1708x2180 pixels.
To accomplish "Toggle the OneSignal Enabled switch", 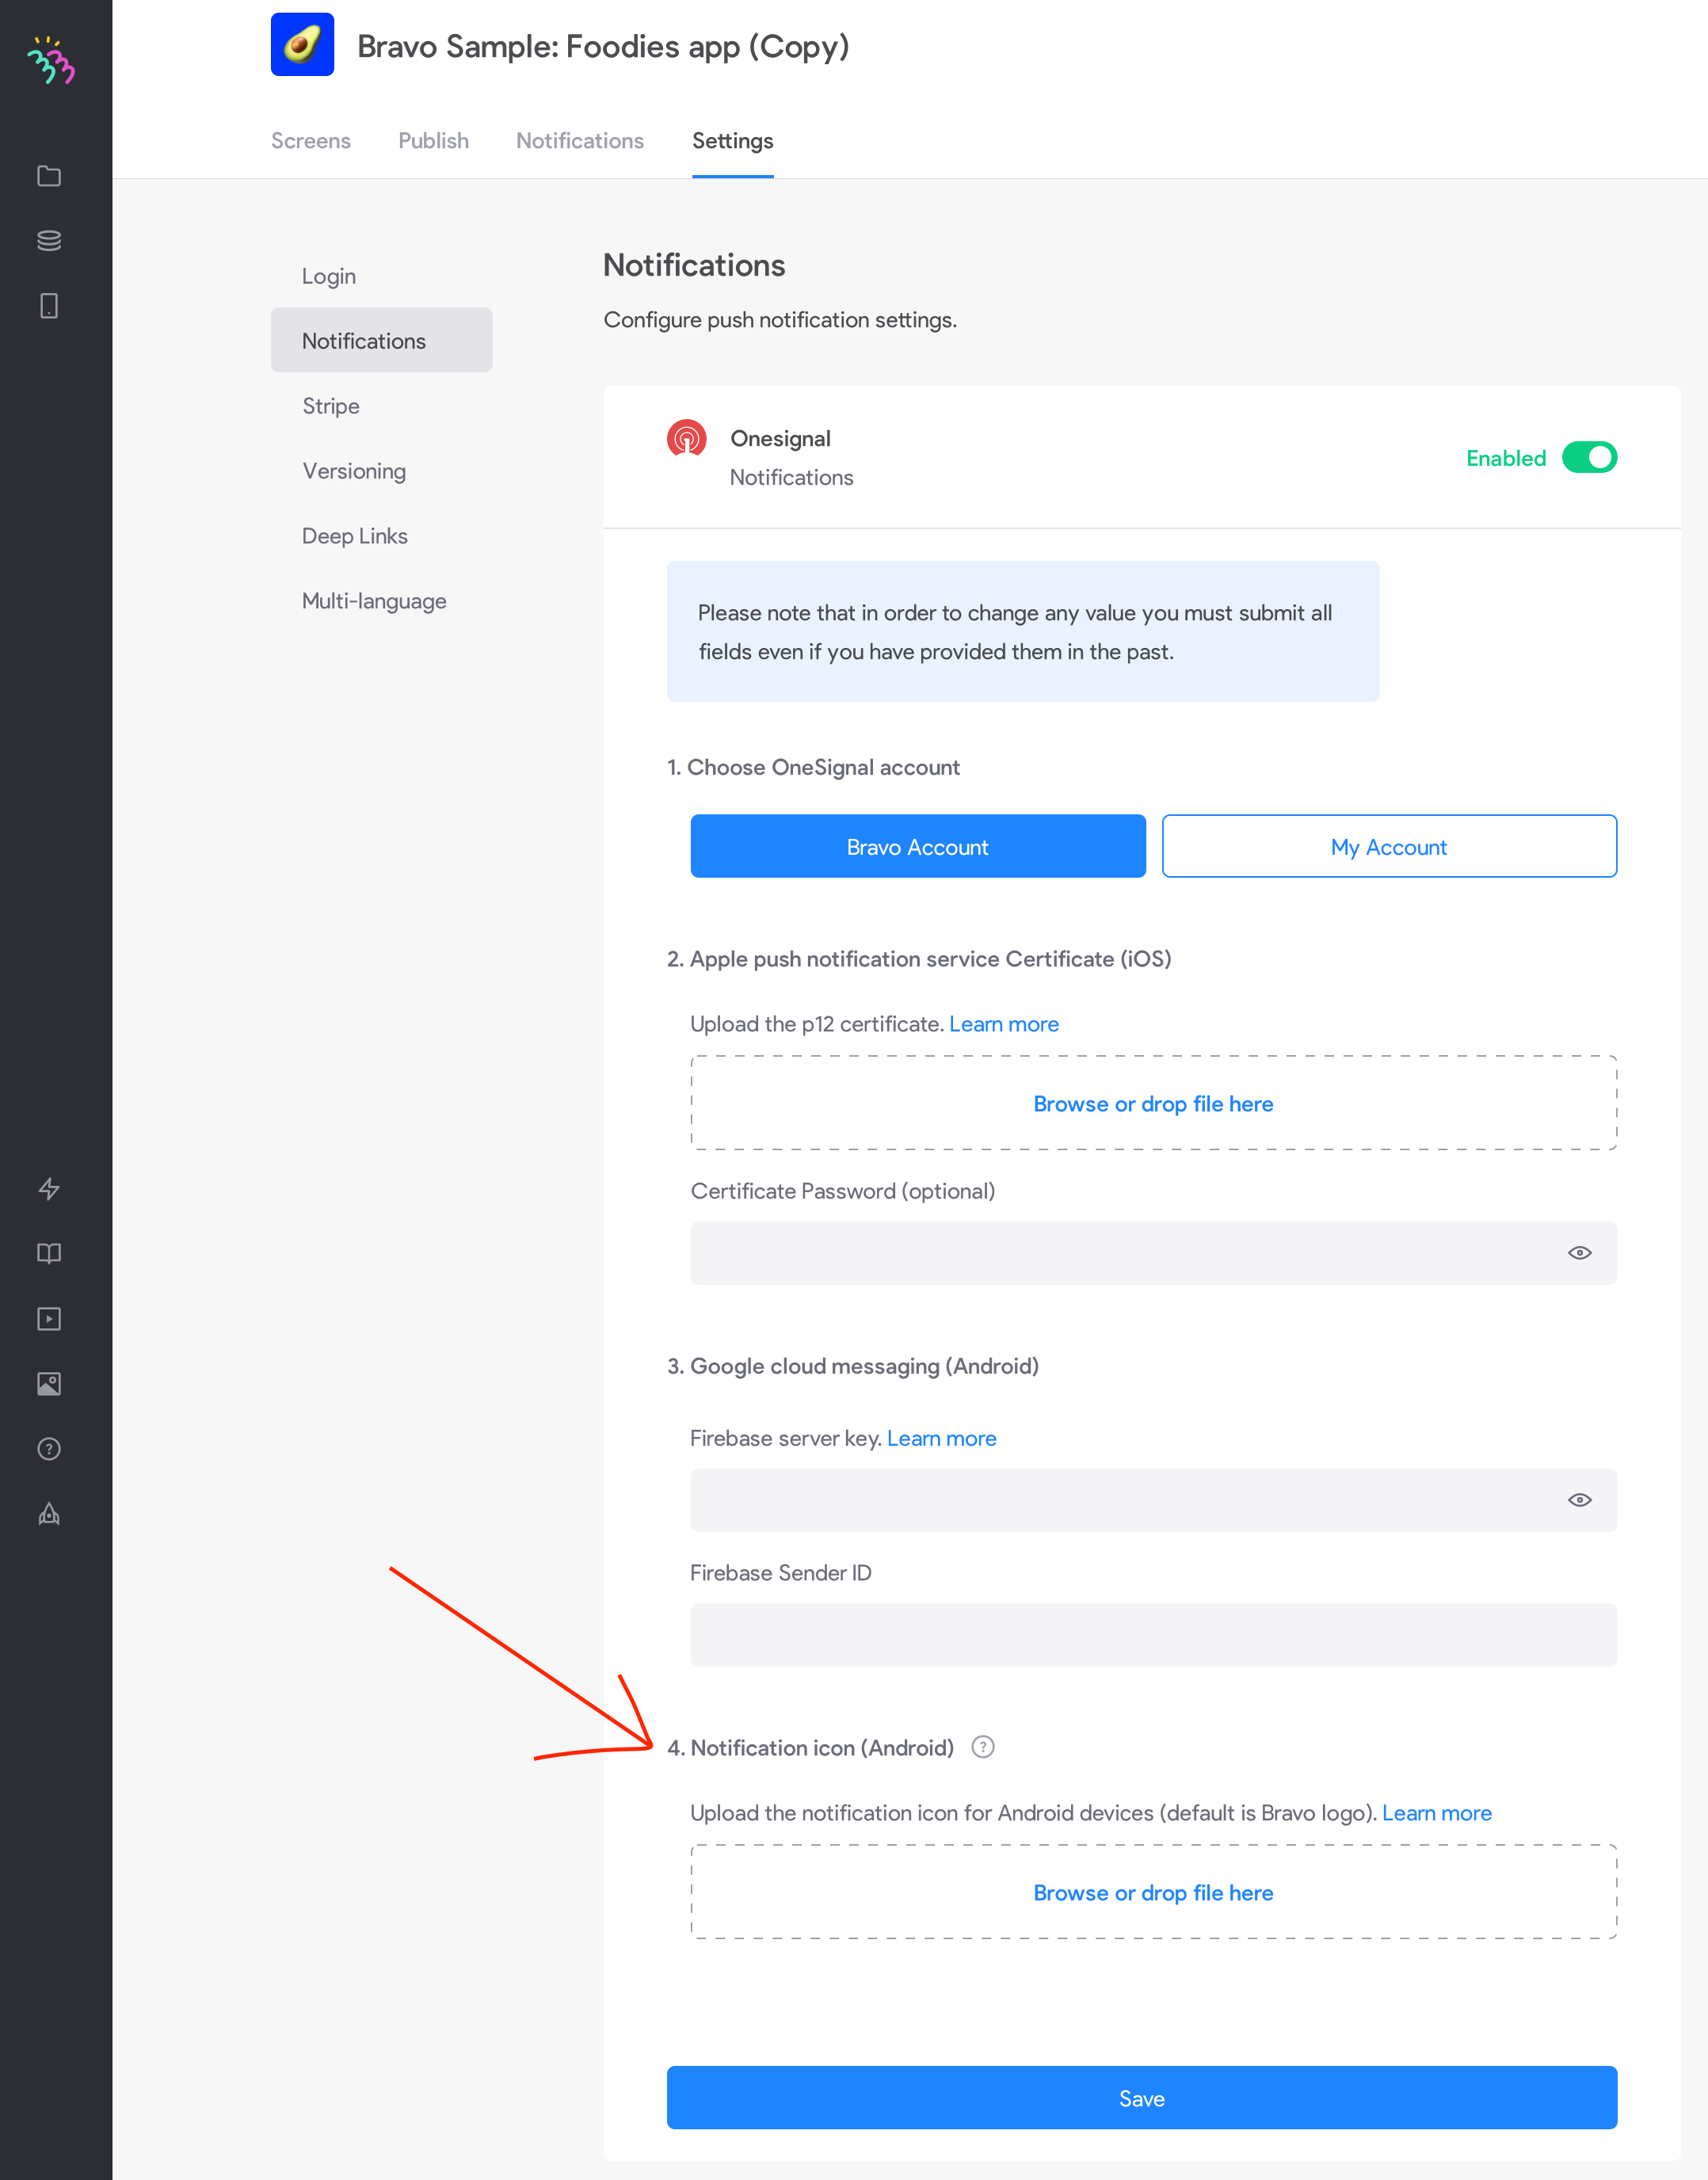I will coord(1589,457).
